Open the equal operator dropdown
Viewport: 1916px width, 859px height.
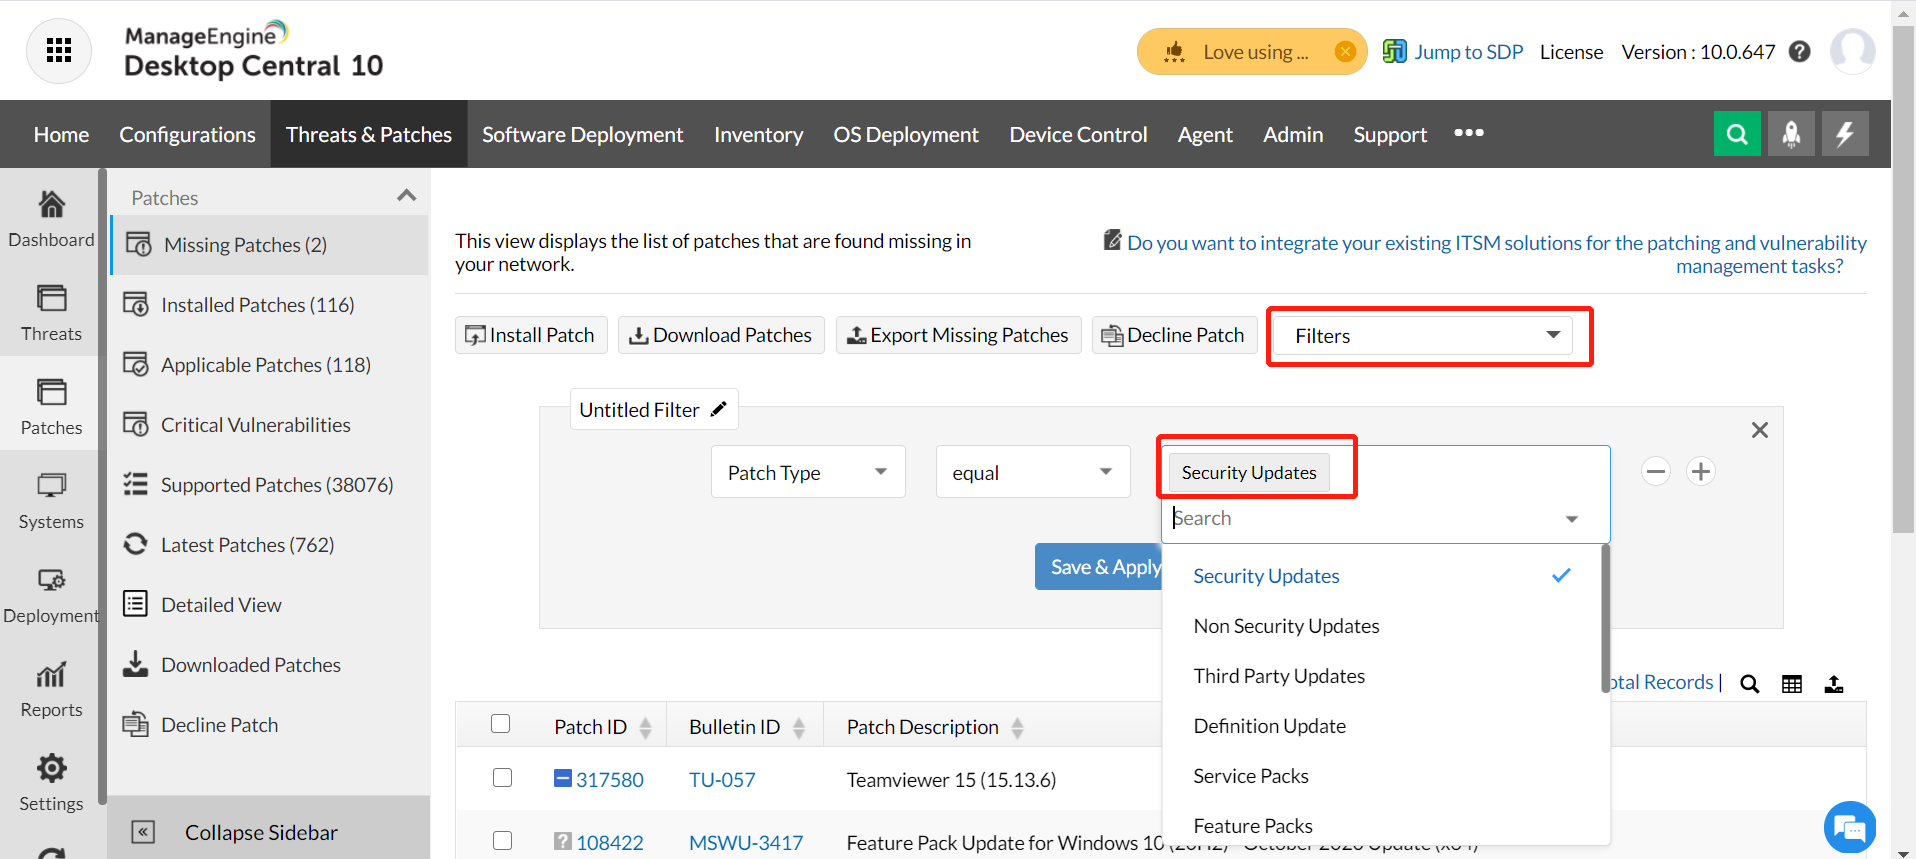[1033, 472]
